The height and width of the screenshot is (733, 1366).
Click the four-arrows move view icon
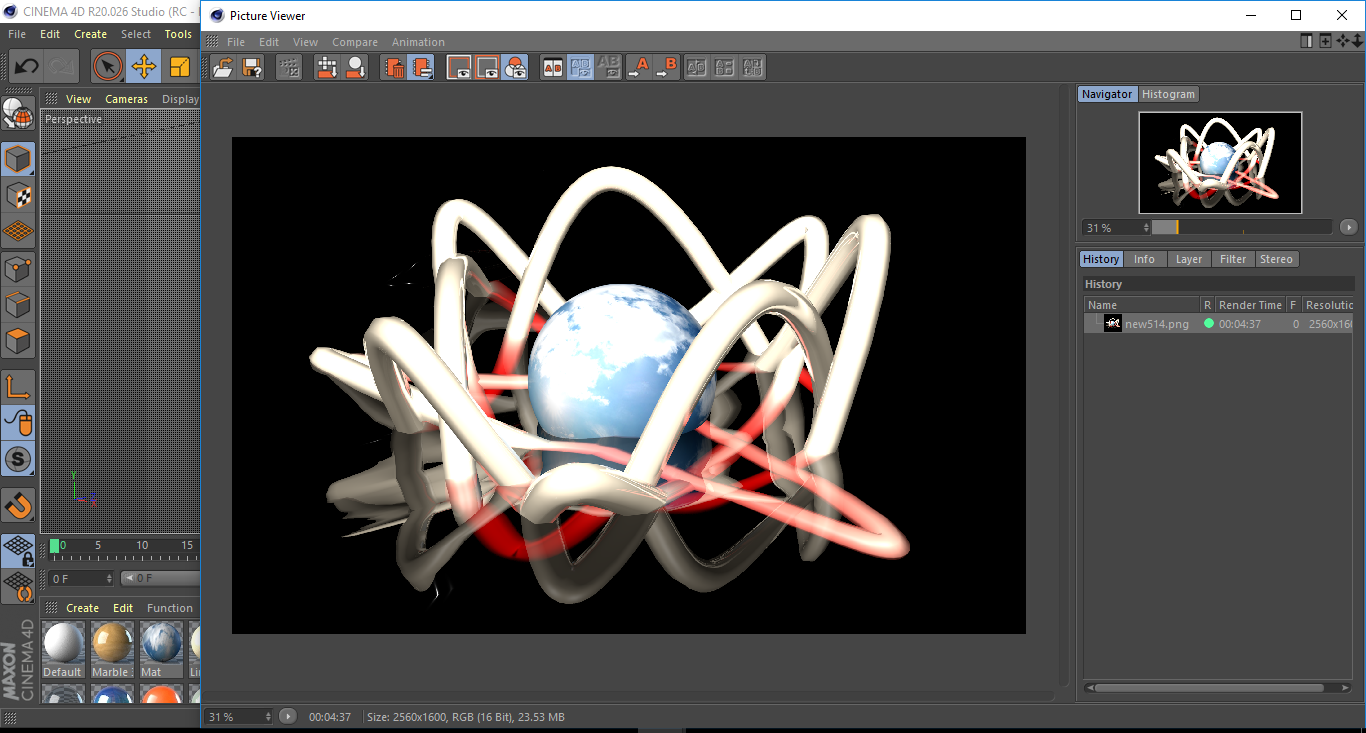[x=1342, y=41]
